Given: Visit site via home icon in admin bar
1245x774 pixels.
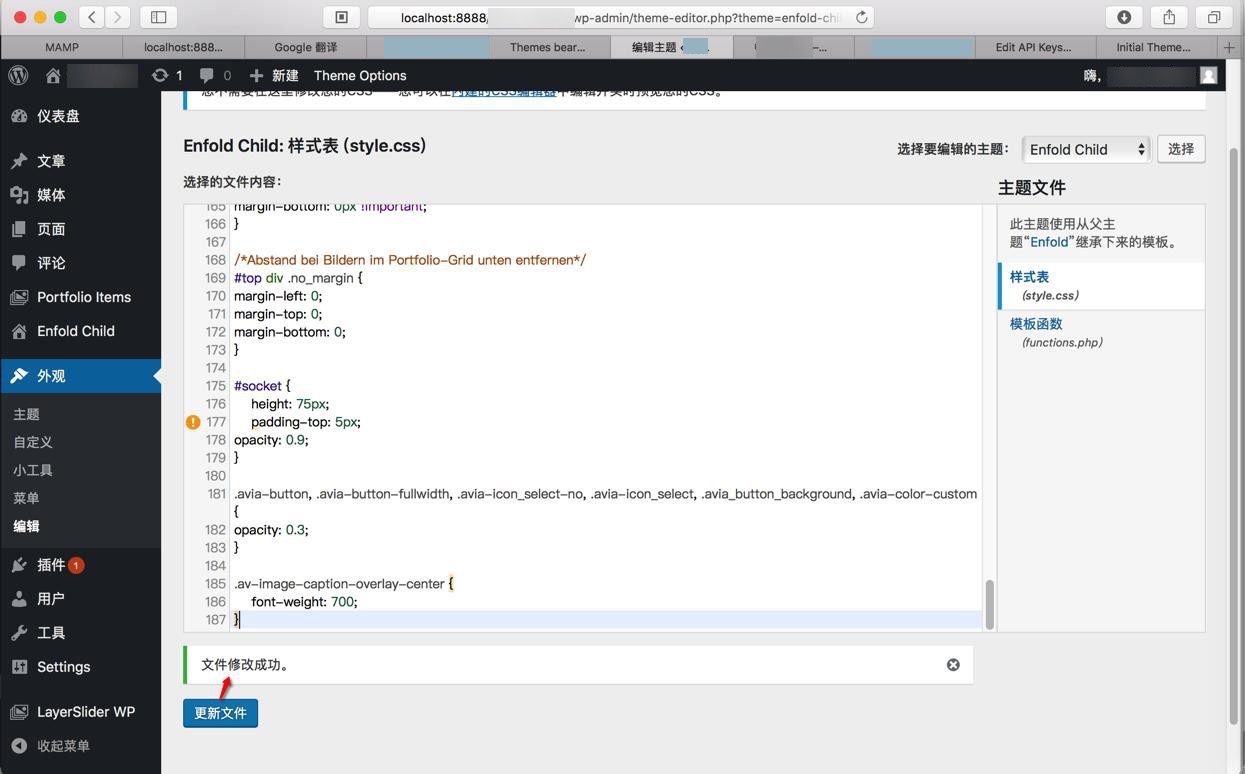Looking at the screenshot, I should pos(53,75).
